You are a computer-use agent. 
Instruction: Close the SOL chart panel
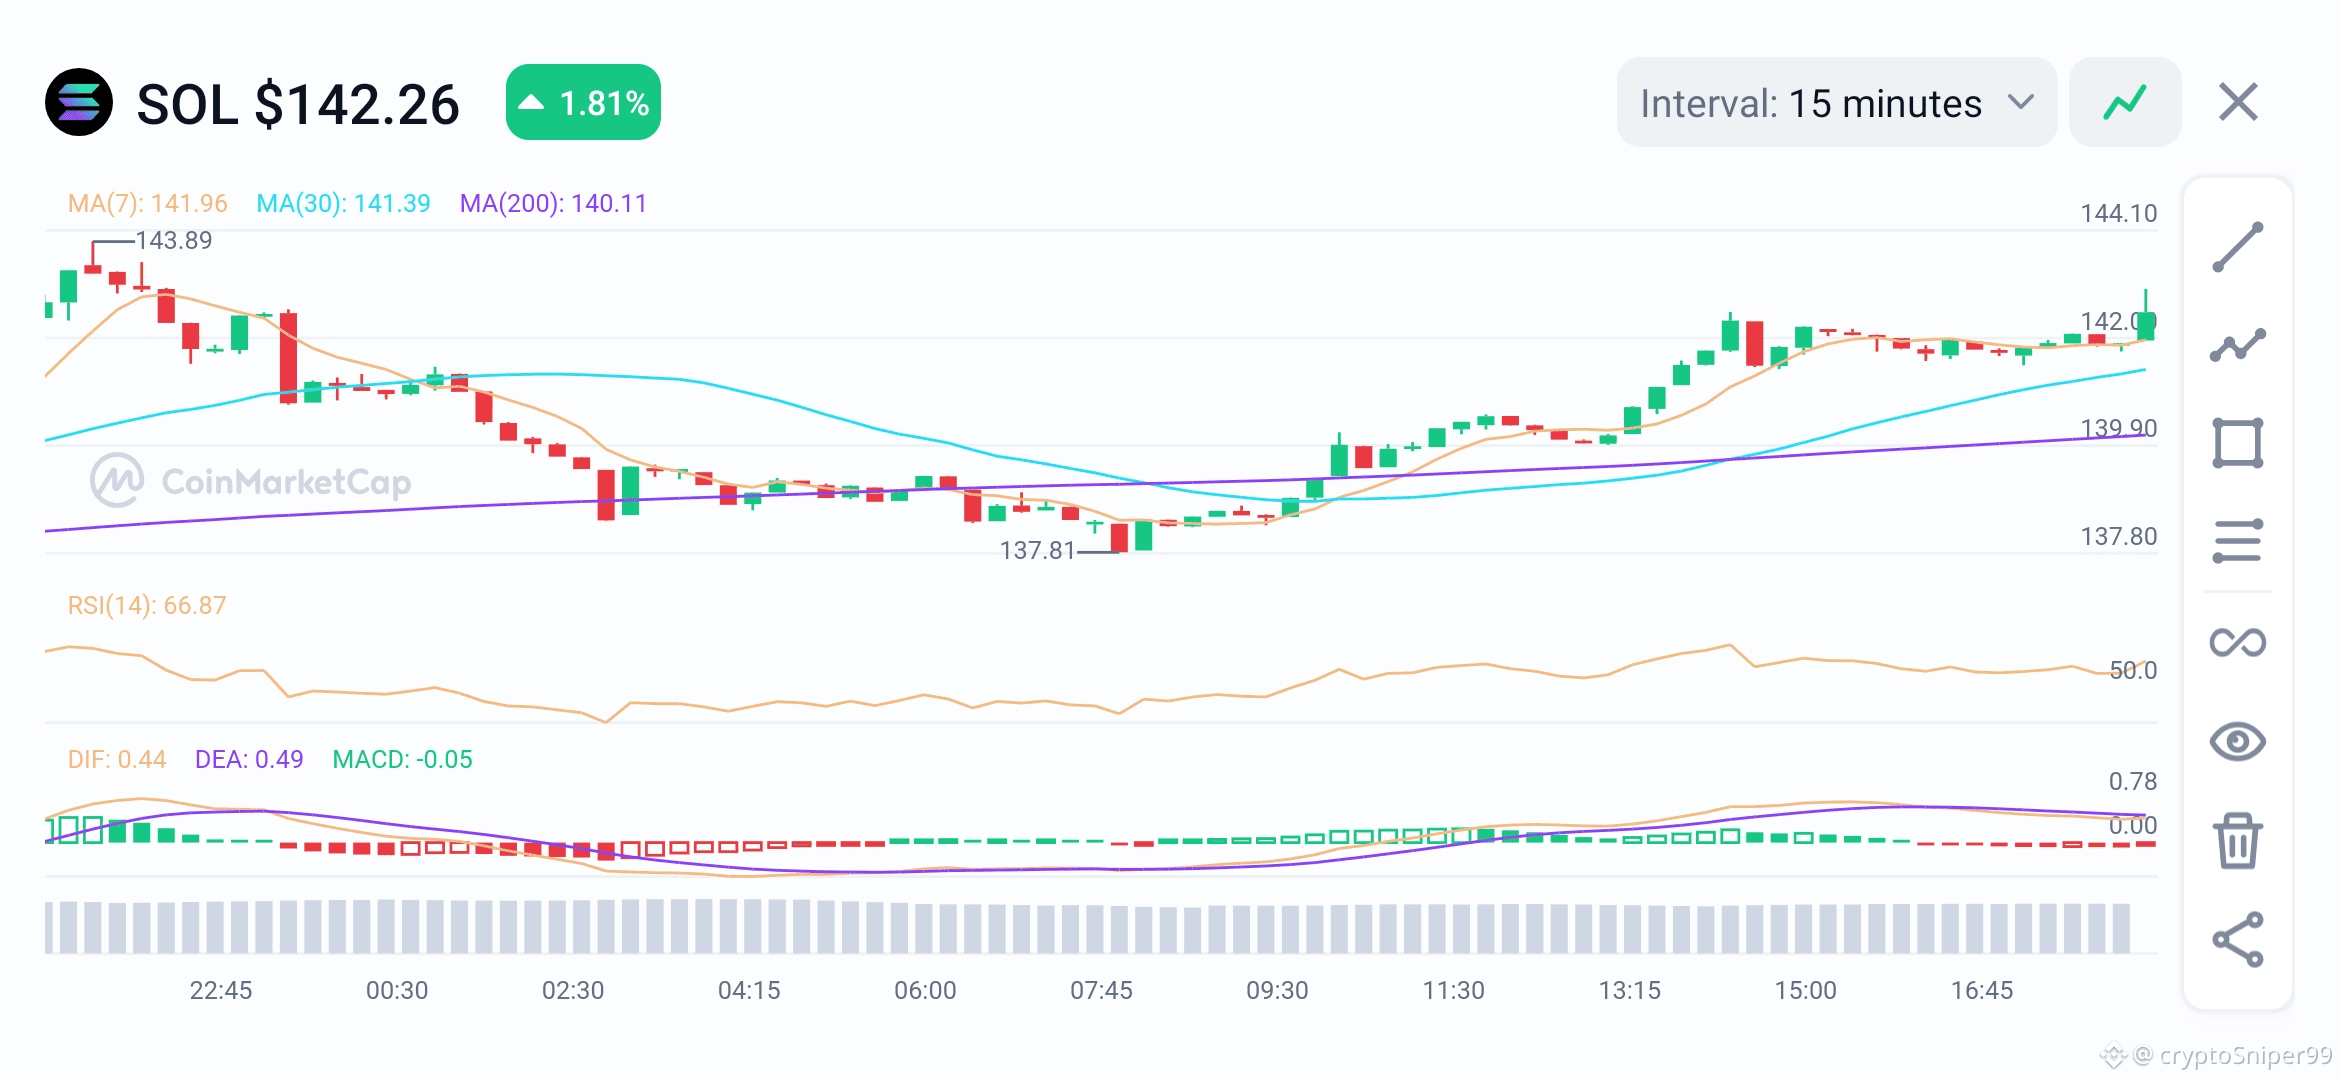(x=2238, y=102)
